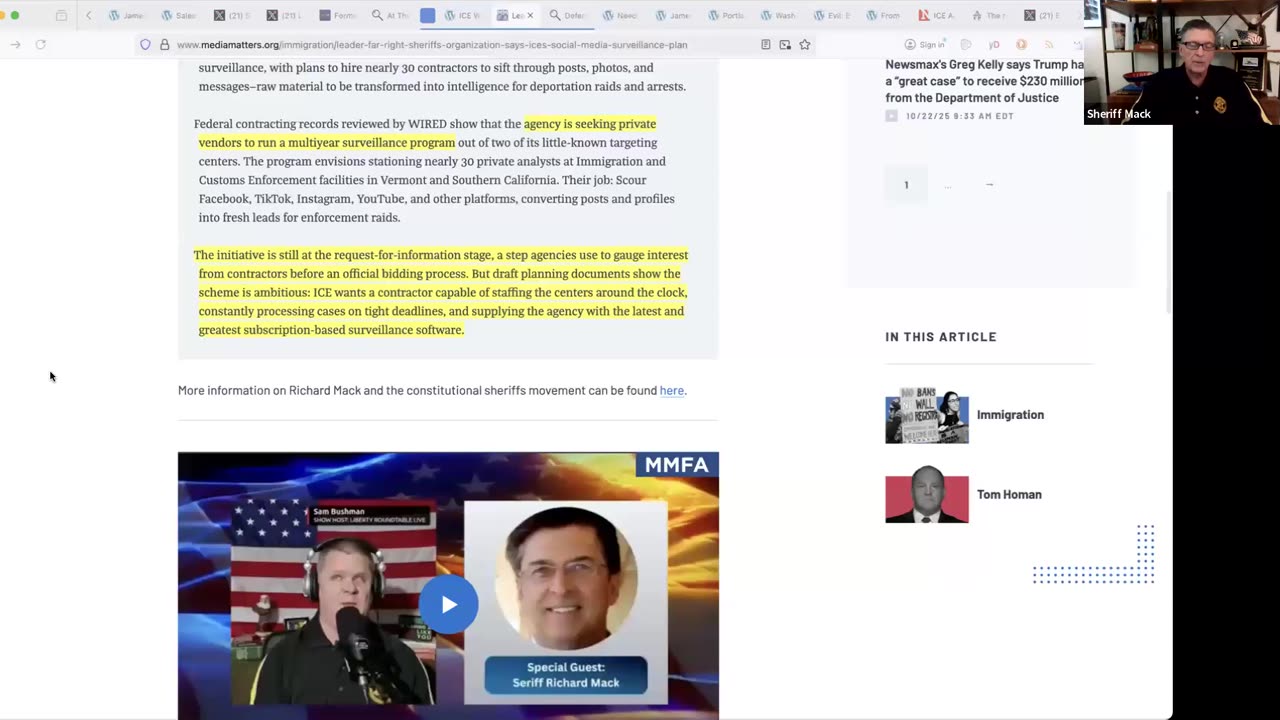The width and height of the screenshot is (1280, 720).
Task: Switch to the solid blue square tab
Action: [x=428, y=15]
